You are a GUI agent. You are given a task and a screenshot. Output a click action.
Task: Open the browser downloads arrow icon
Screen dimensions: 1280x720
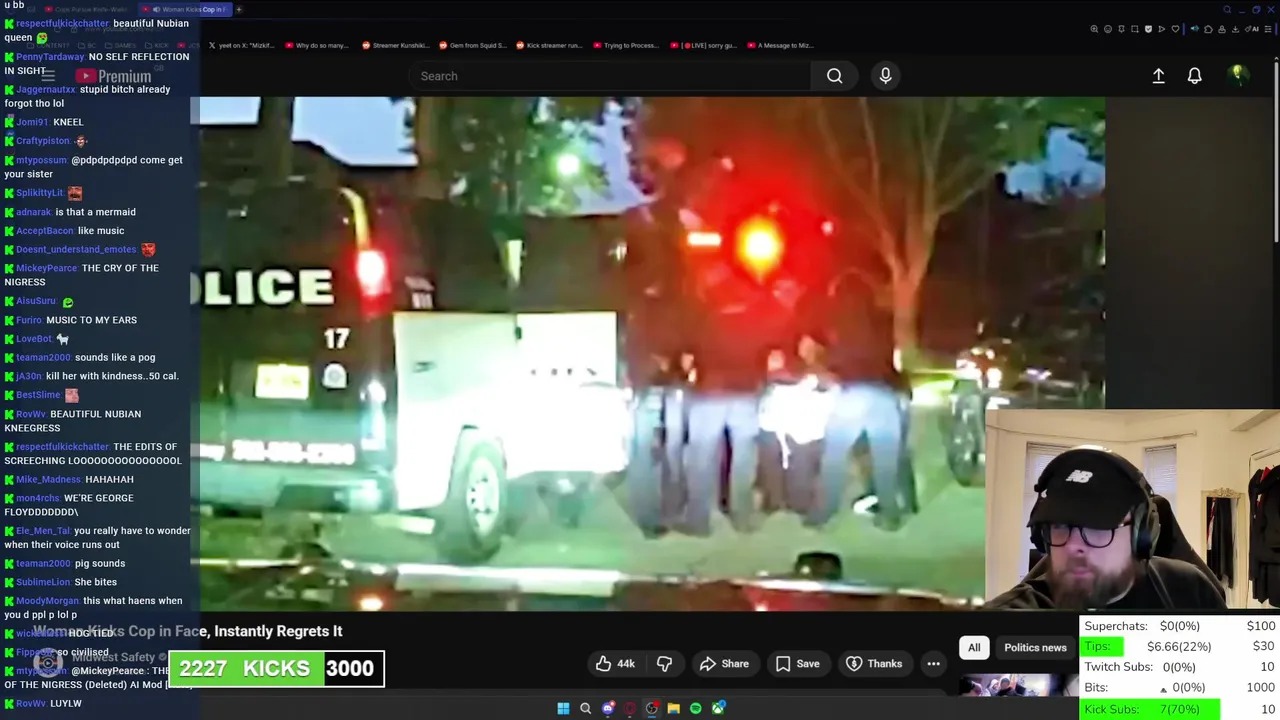click(x=1235, y=29)
